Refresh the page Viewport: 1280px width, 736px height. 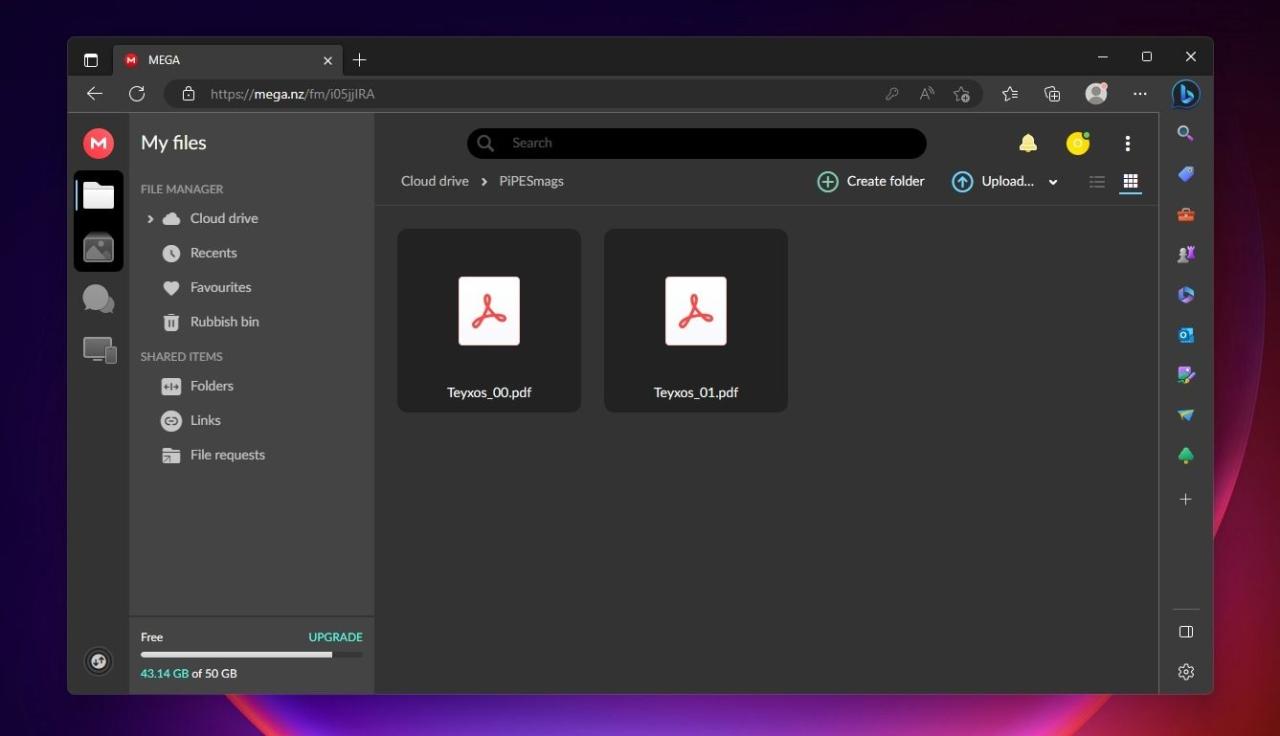coord(137,94)
